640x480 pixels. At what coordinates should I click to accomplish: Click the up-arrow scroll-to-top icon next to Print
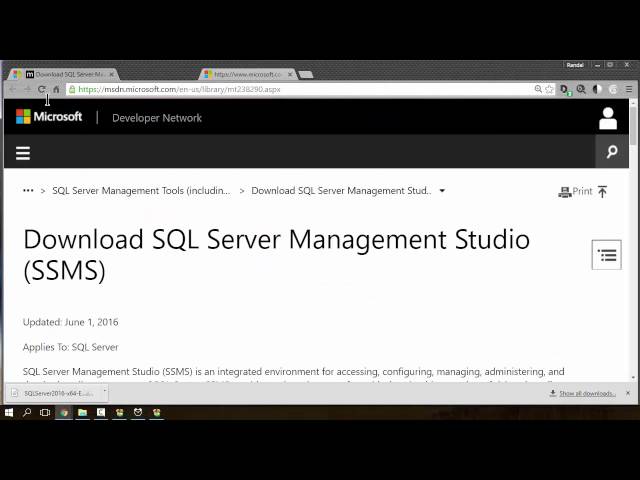point(602,191)
